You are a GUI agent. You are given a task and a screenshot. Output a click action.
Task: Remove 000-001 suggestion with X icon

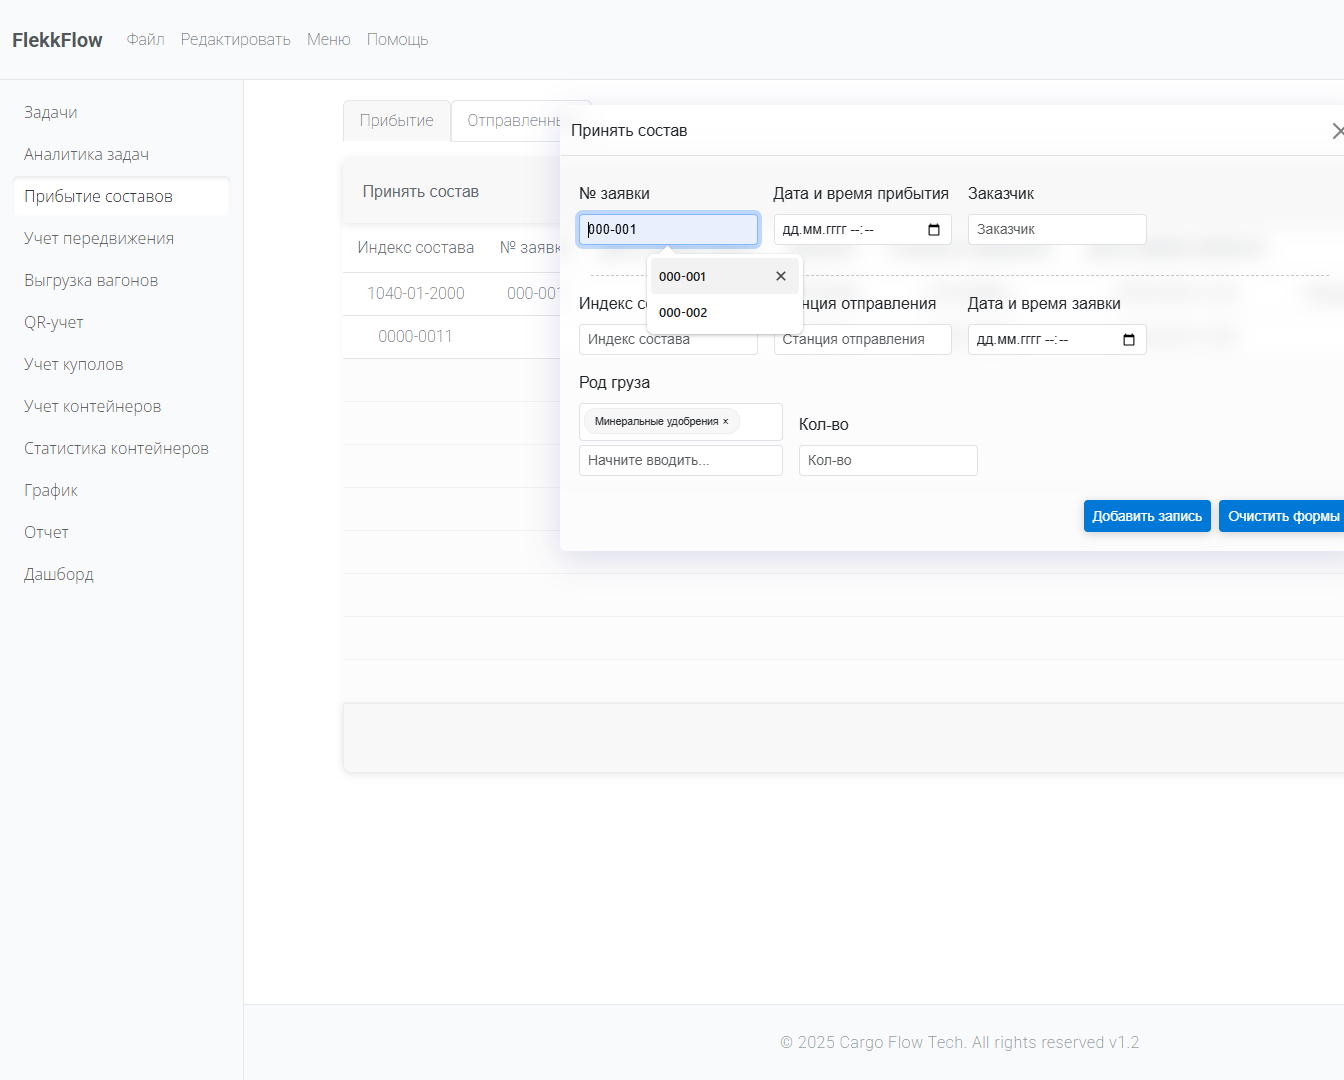click(781, 276)
